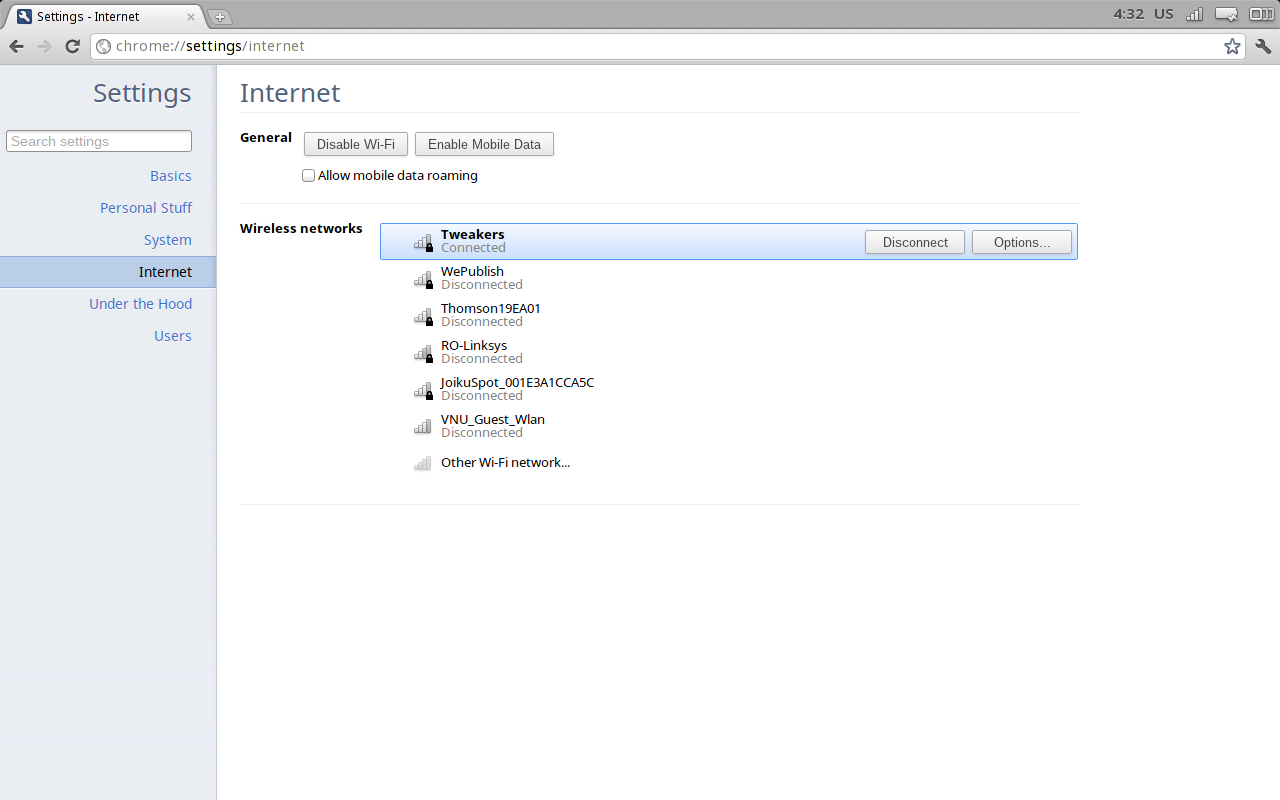Click the VNU_Guest_Wlan signal icon

(x=423, y=426)
